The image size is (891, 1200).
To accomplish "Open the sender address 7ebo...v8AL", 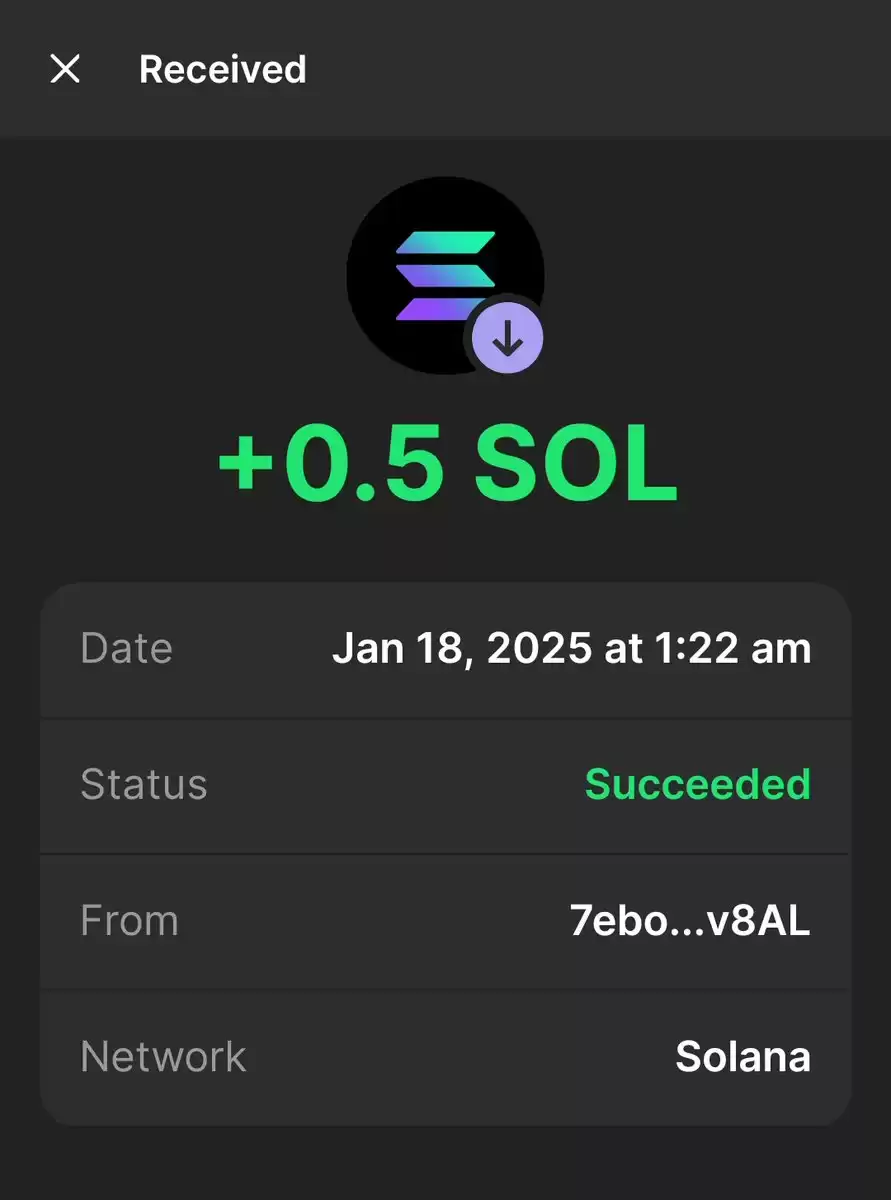I will (690, 921).
